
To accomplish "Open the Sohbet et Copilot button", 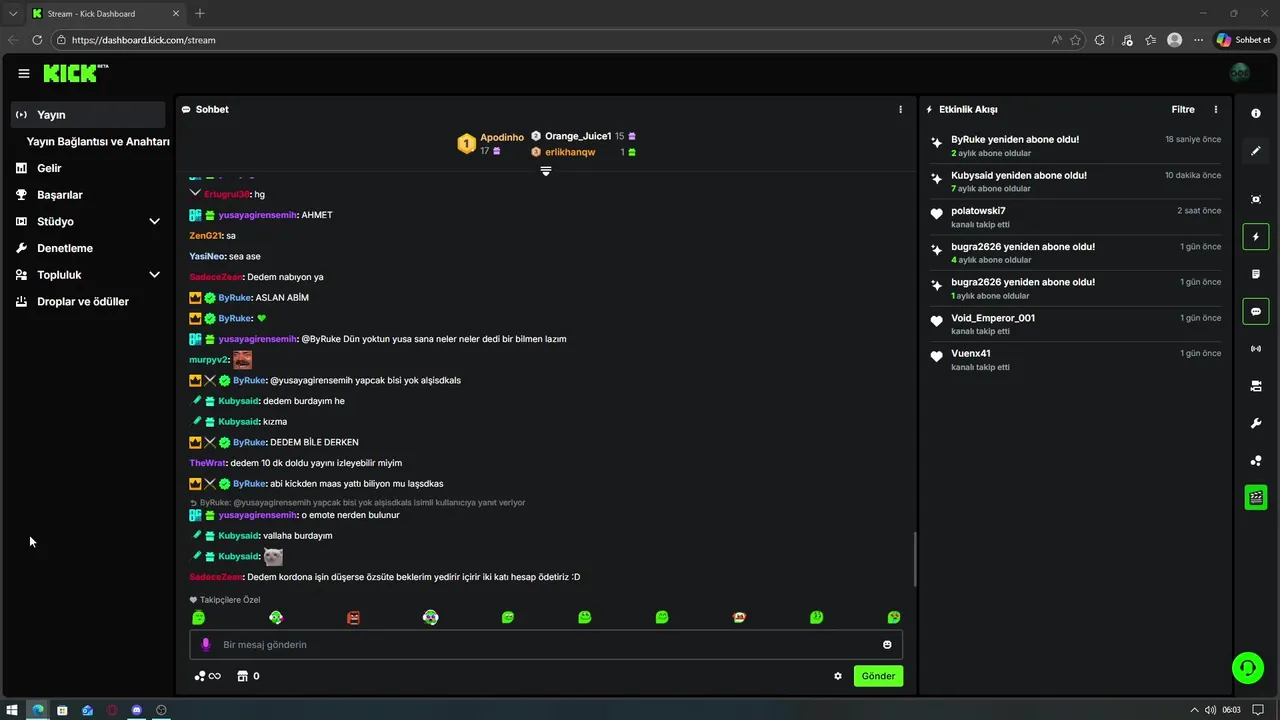I will pyautogui.click(x=1243, y=40).
